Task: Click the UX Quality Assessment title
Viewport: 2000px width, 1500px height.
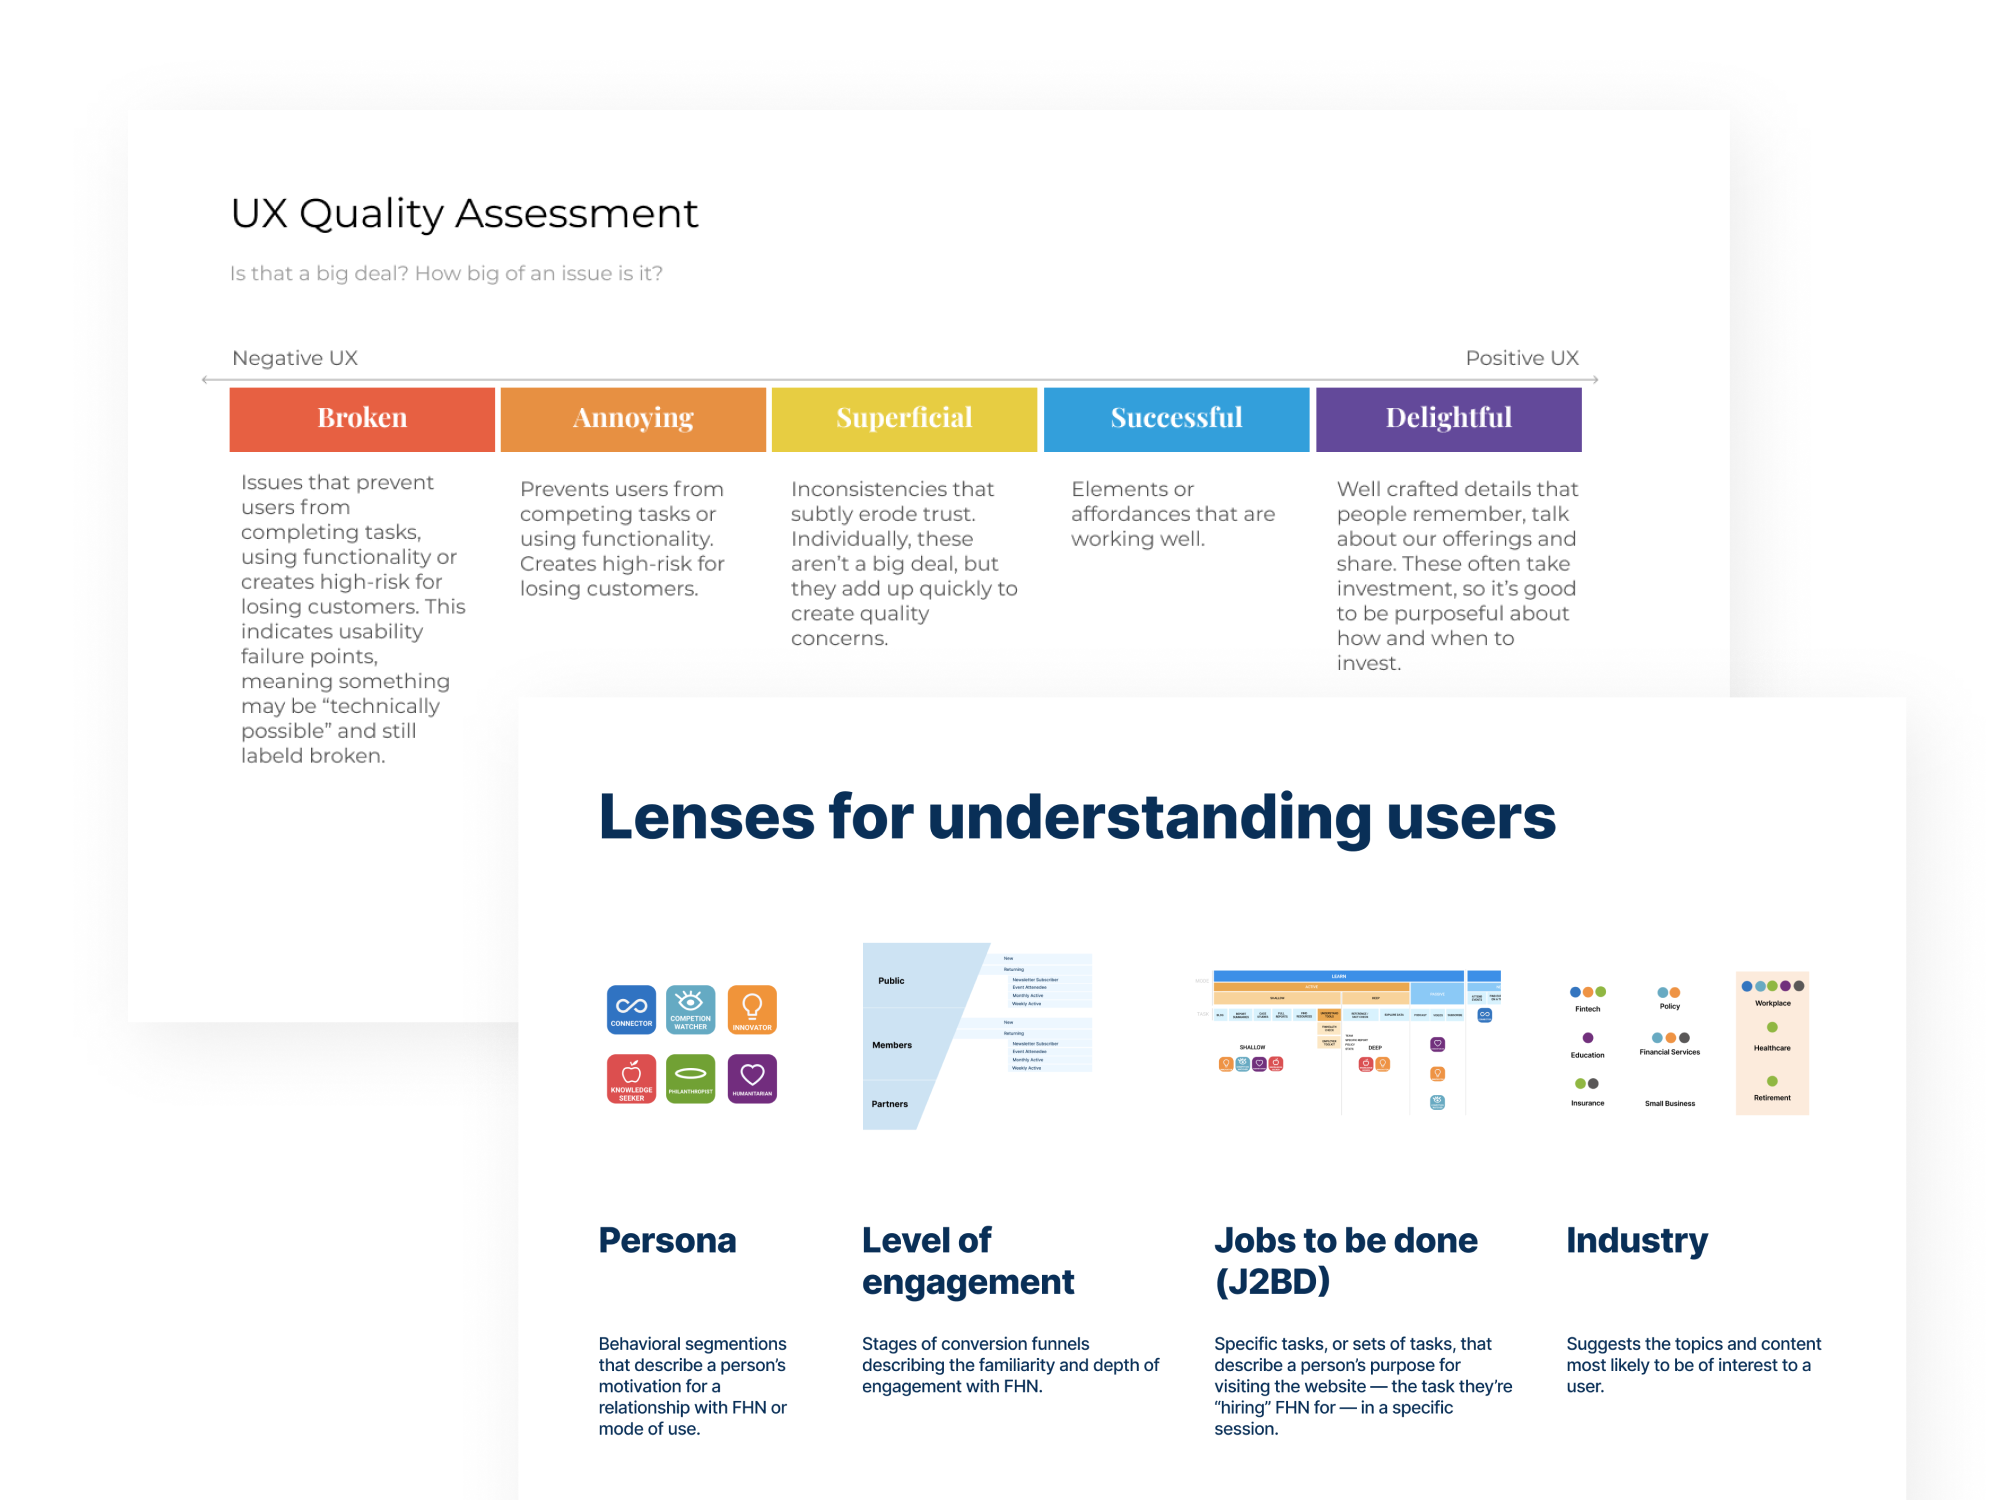Action: tap(464, 214)
